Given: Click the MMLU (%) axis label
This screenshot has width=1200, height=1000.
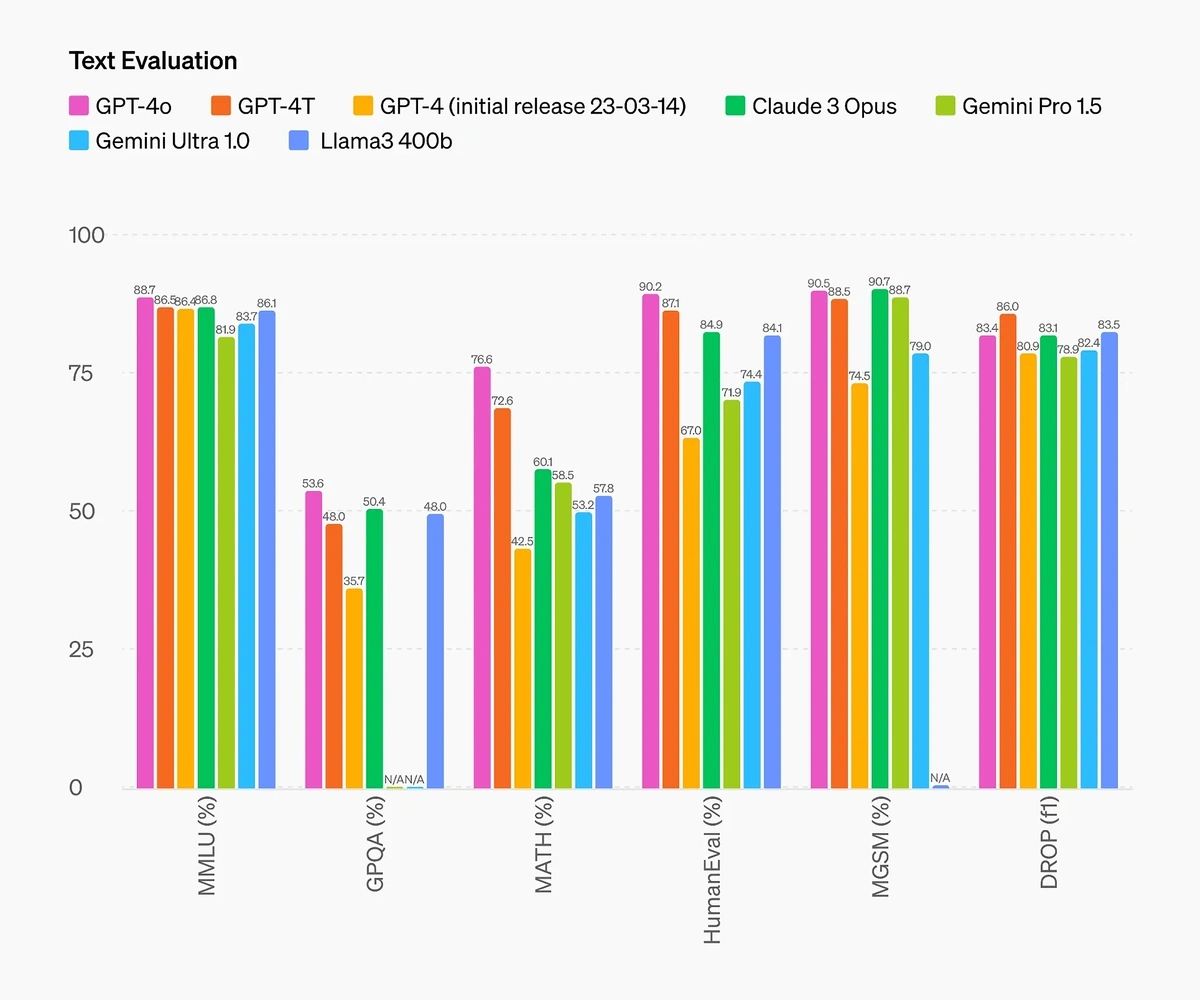Looking at the screenshot, I should pos(207,844).
